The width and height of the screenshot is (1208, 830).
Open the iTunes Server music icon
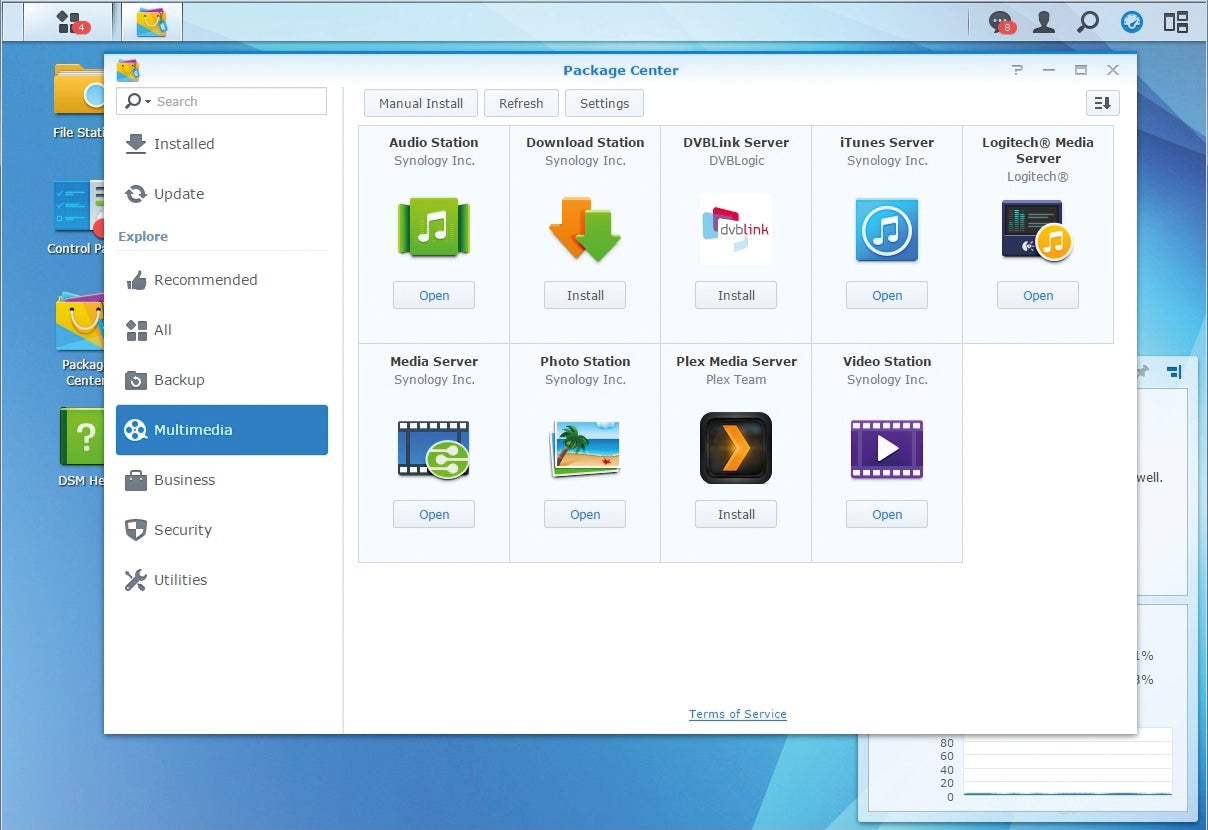887,229
